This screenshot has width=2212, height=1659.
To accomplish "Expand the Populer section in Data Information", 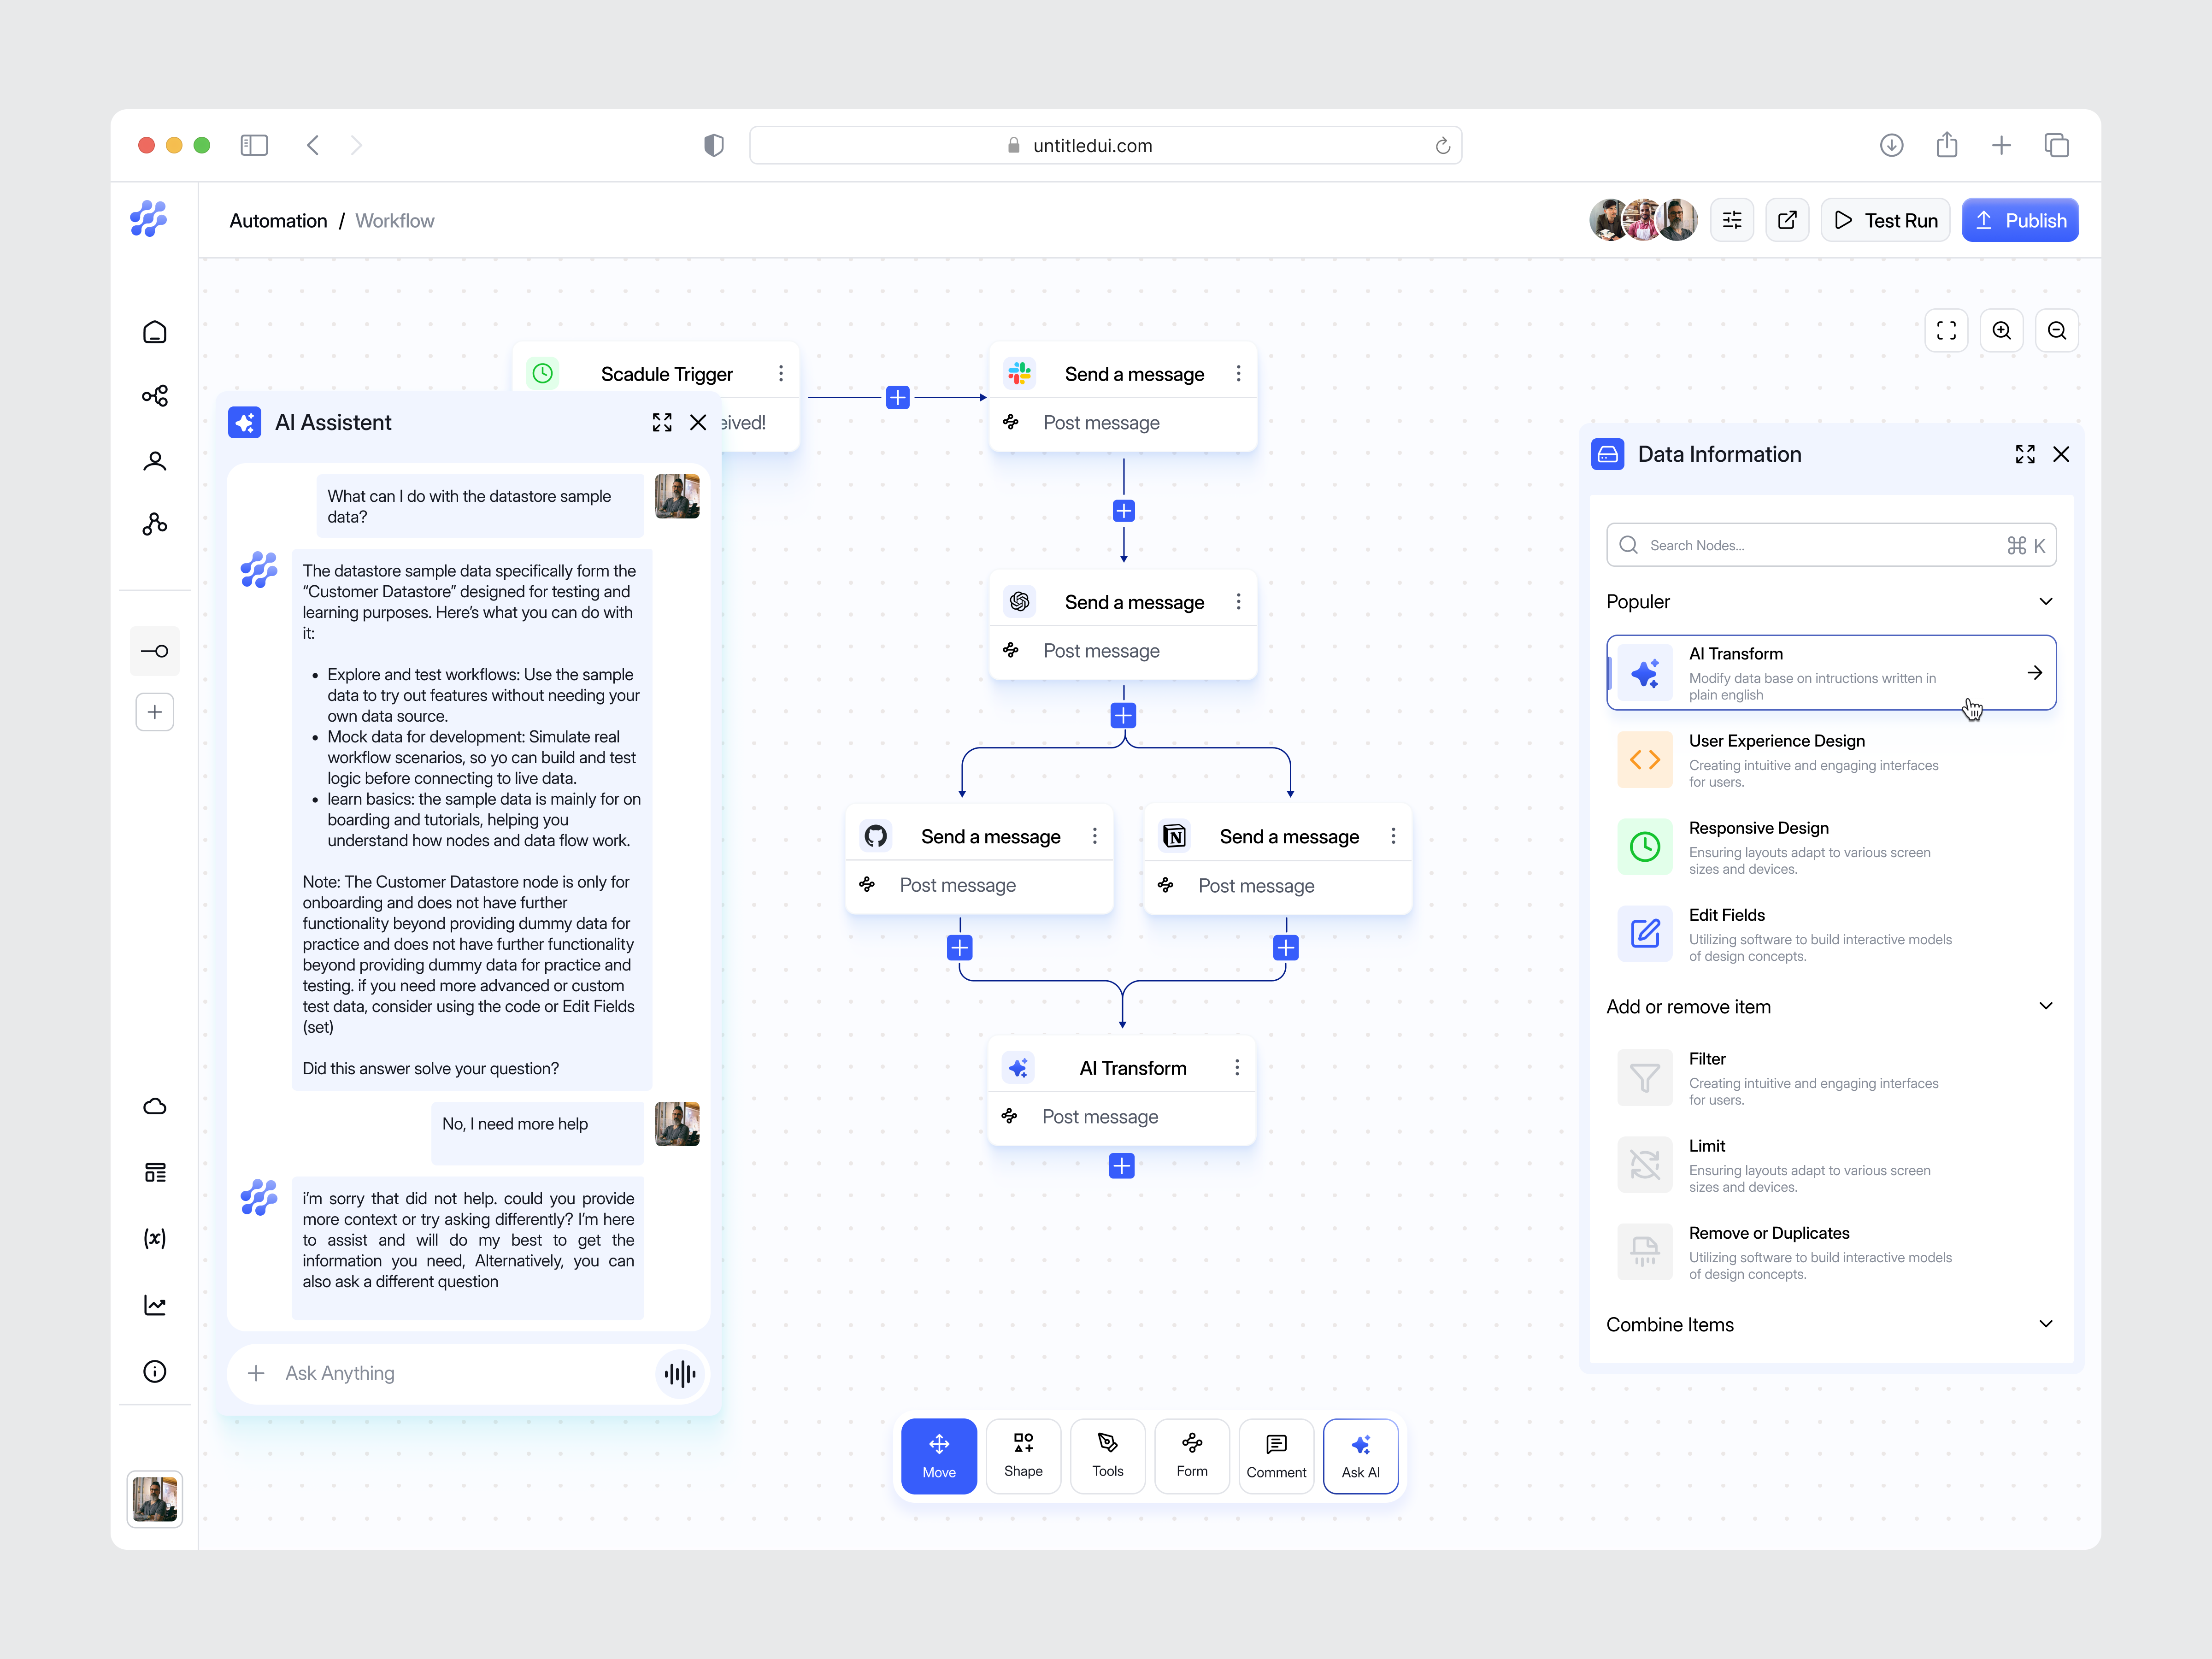I will [2046, 601].
